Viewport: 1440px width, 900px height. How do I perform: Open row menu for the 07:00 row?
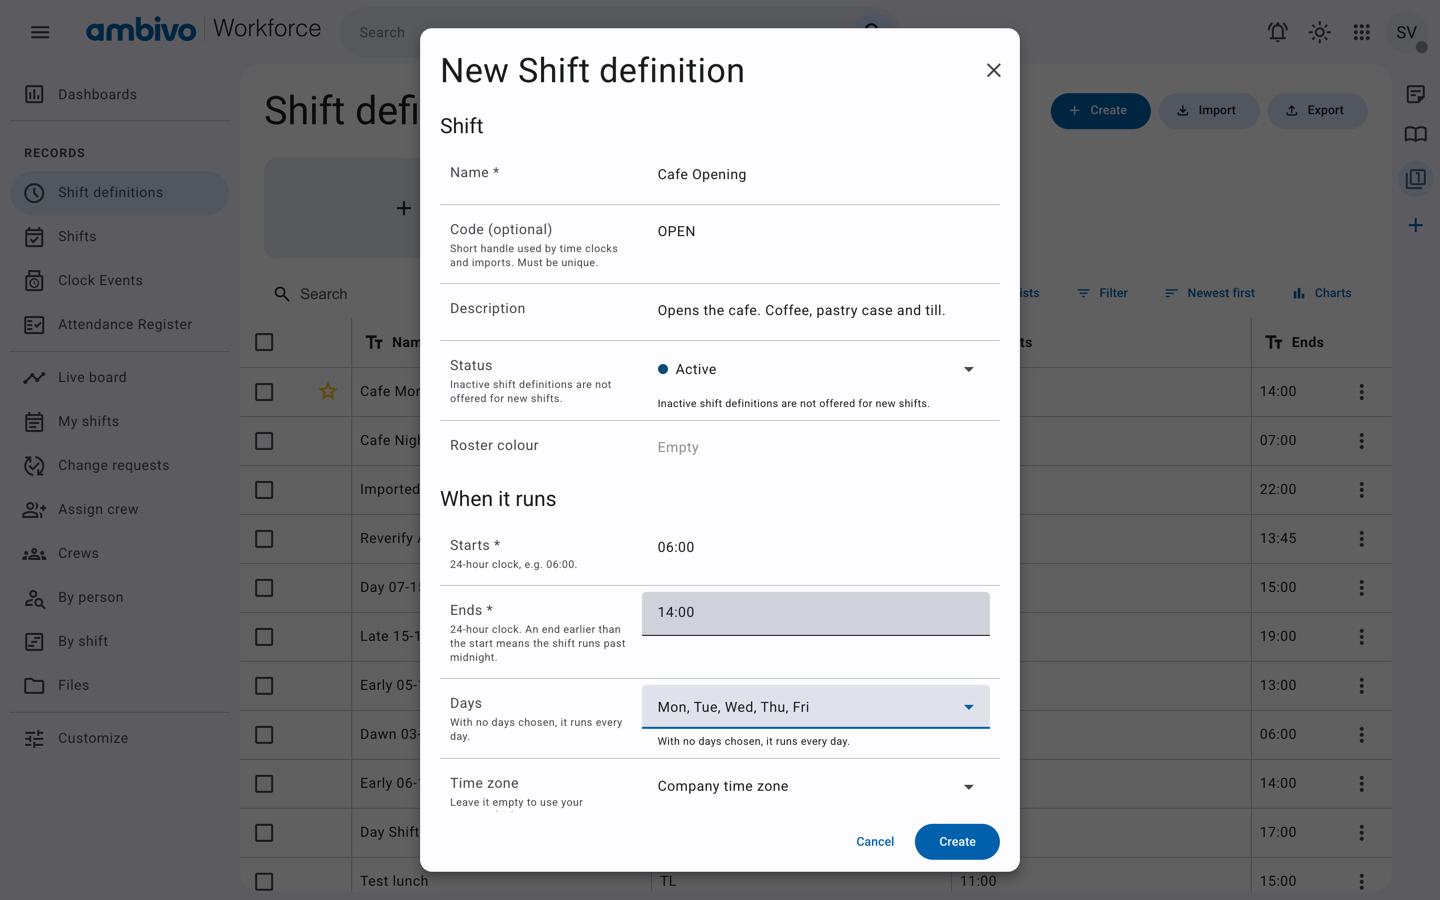tap(1361, 440)
